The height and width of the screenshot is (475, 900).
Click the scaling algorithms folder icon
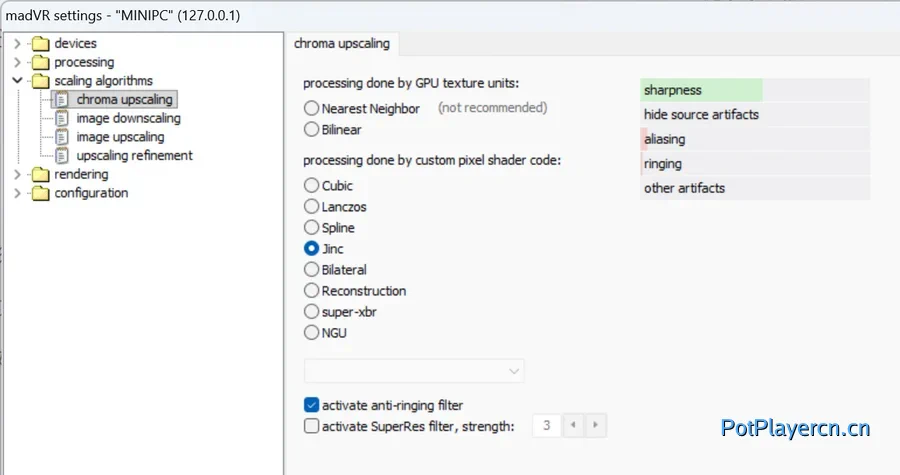[x=40, y=81]
